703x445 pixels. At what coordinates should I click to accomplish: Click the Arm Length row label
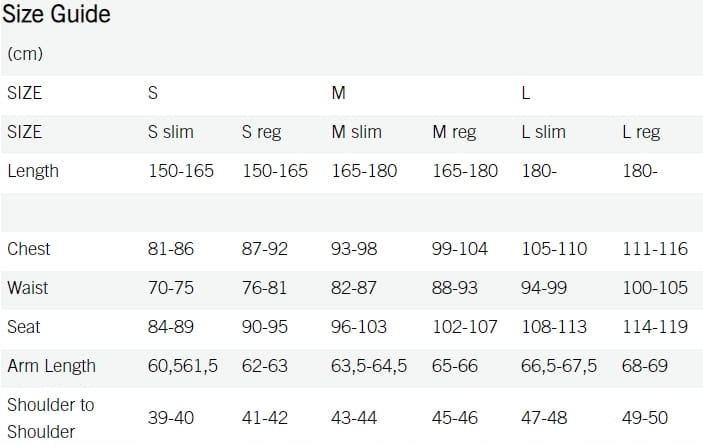pos(52,366)
